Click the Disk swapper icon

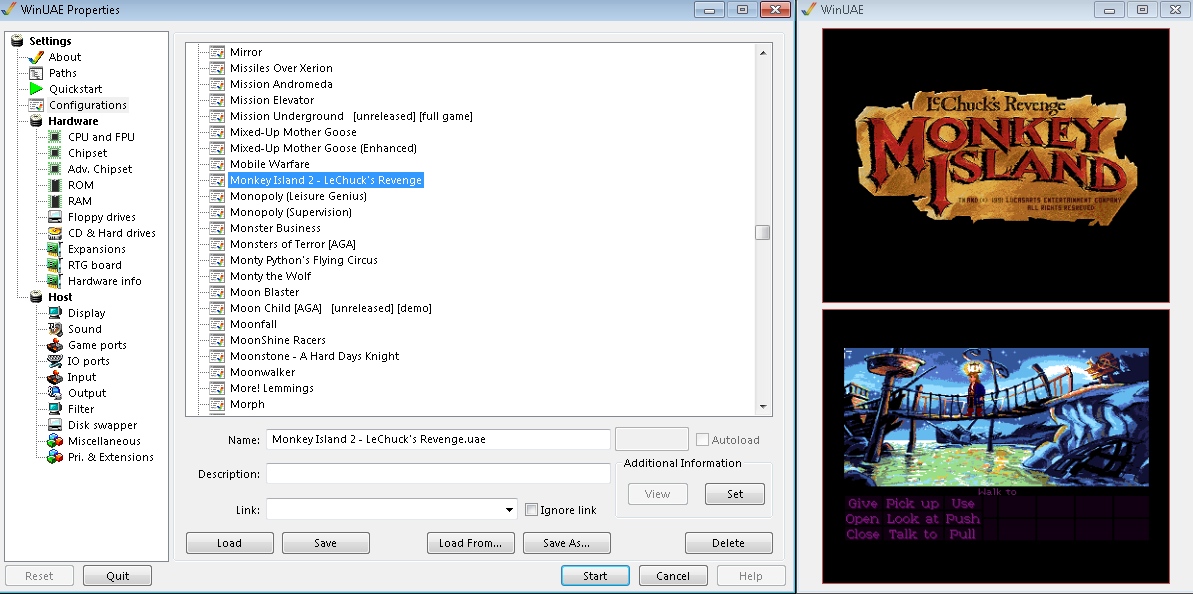[x=55, y=424]
